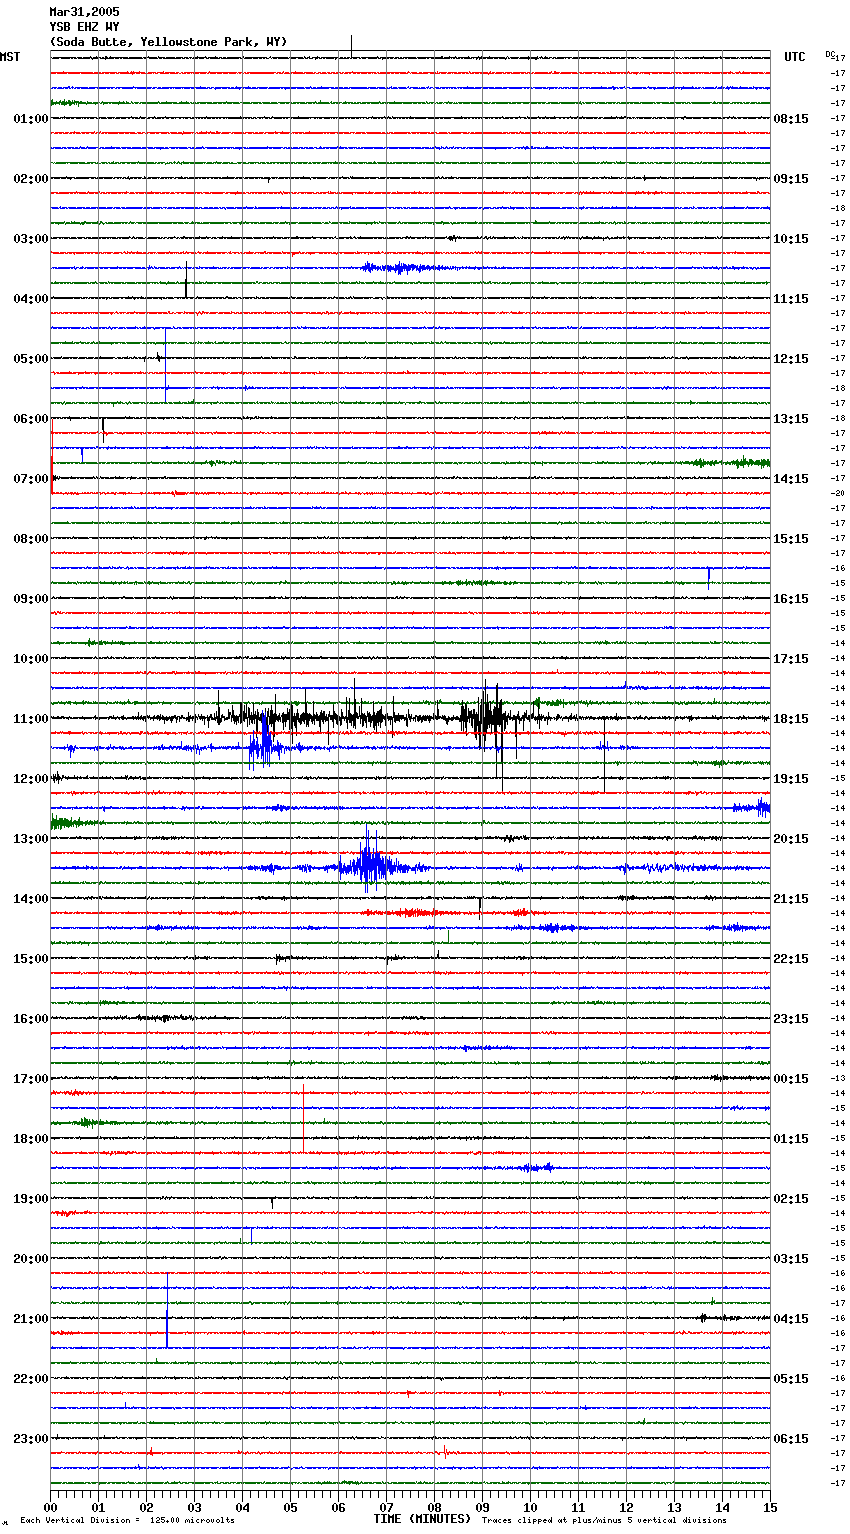This screenshot has height=1534, width=850.
Task: Select the 03:00 MST time label
Action: pos(30,239)
